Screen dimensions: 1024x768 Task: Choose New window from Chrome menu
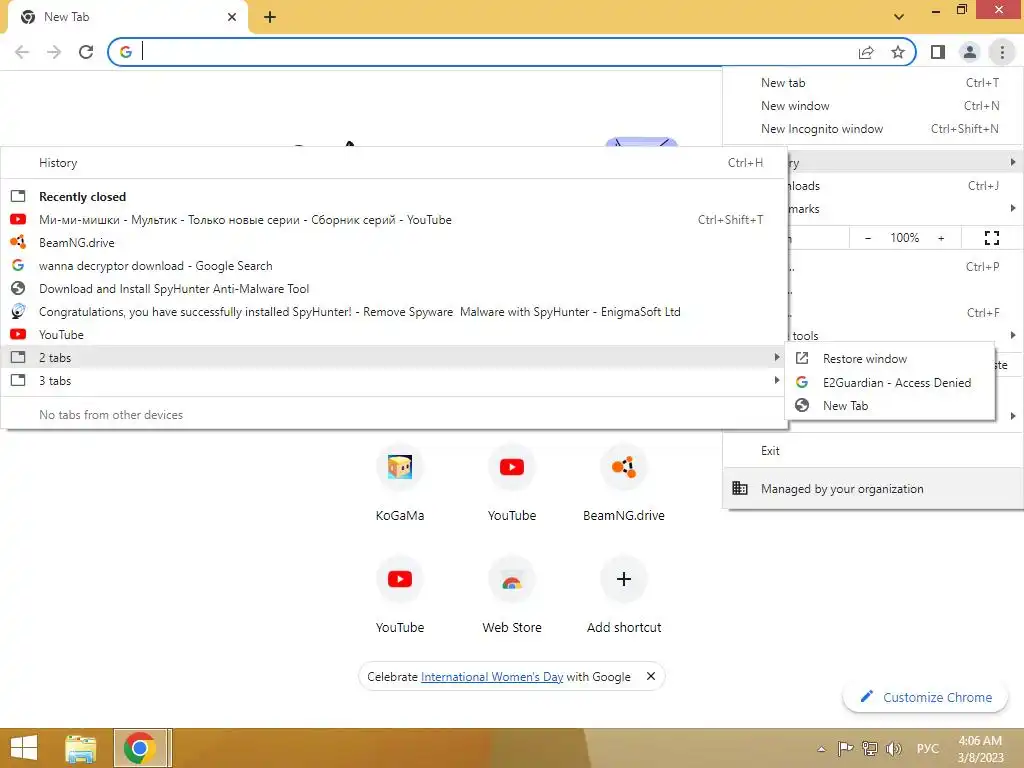(x=873, y=106)
